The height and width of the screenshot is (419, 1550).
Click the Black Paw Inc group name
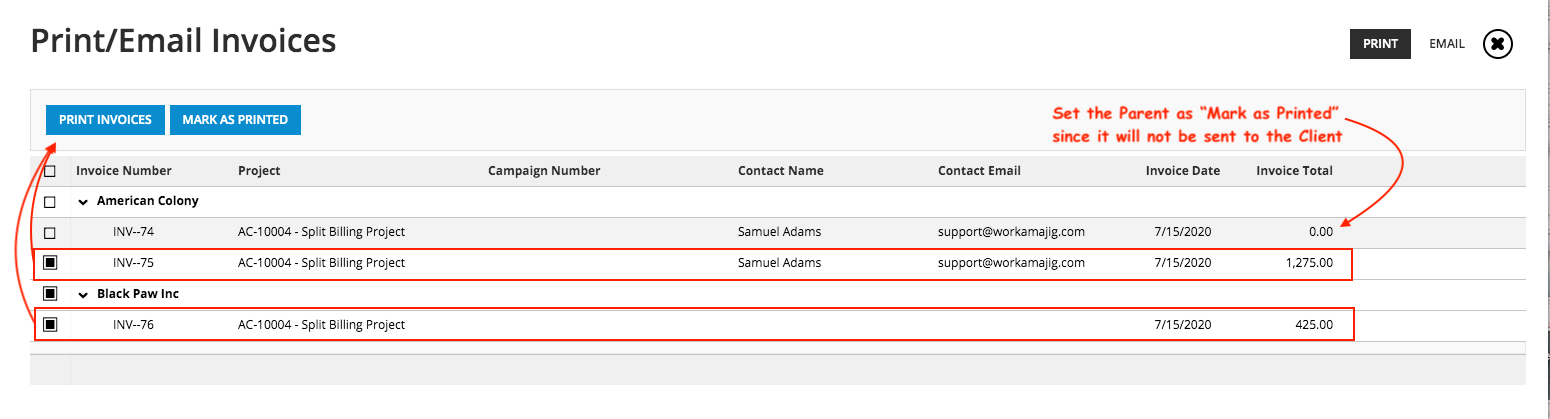coord(138,295)
